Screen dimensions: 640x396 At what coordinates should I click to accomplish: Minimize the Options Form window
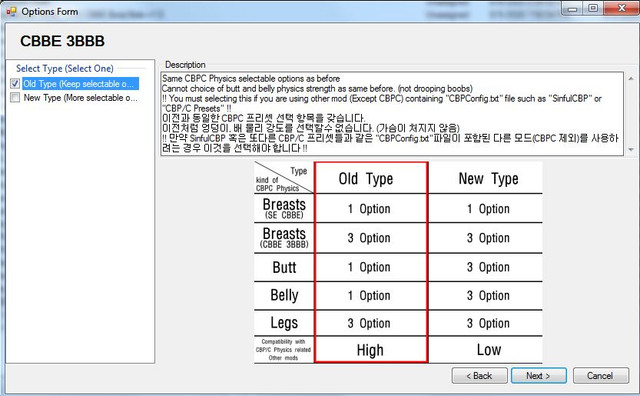pos(573,9)
